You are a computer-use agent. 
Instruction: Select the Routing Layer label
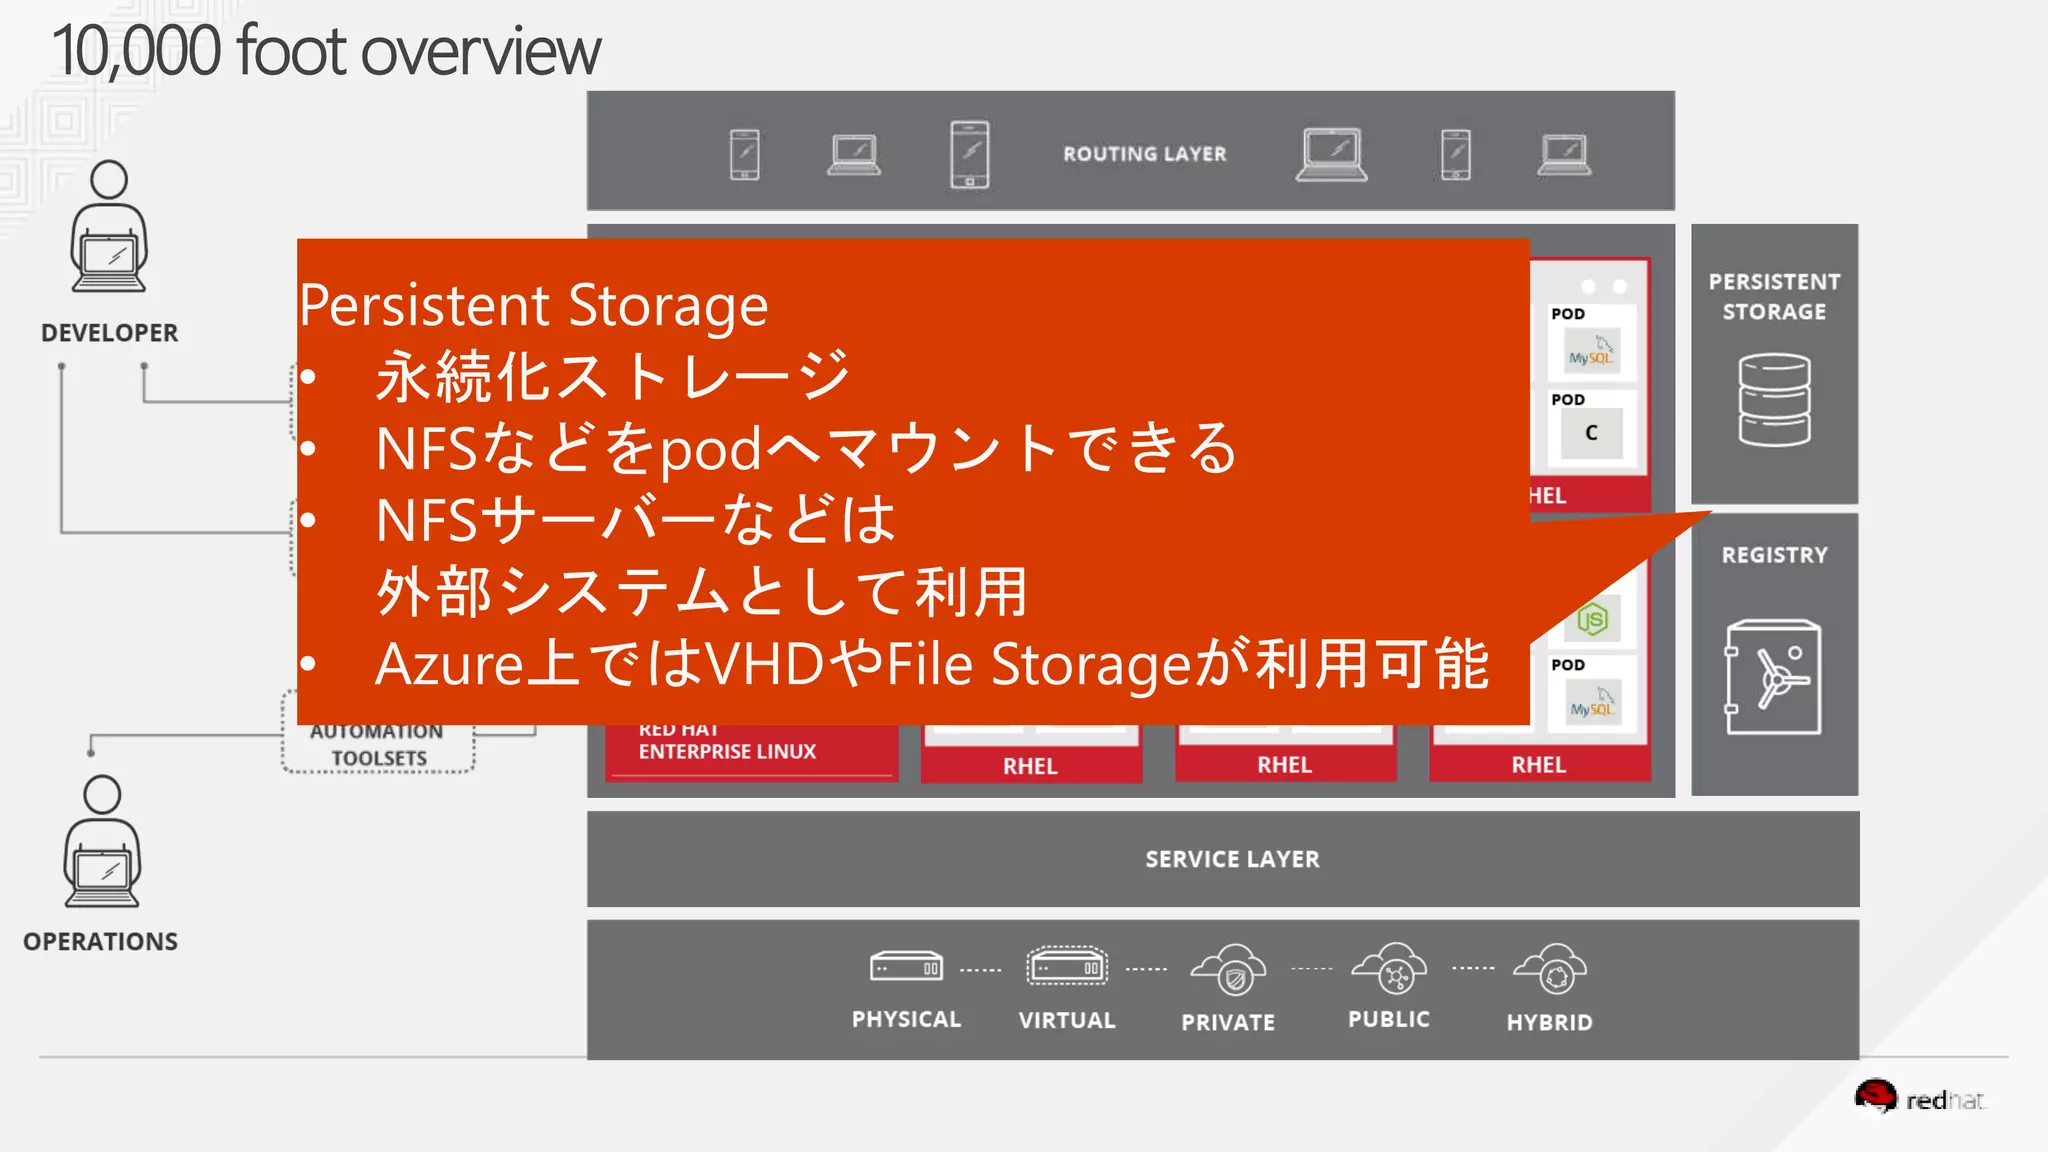[x=1144, y=154]
